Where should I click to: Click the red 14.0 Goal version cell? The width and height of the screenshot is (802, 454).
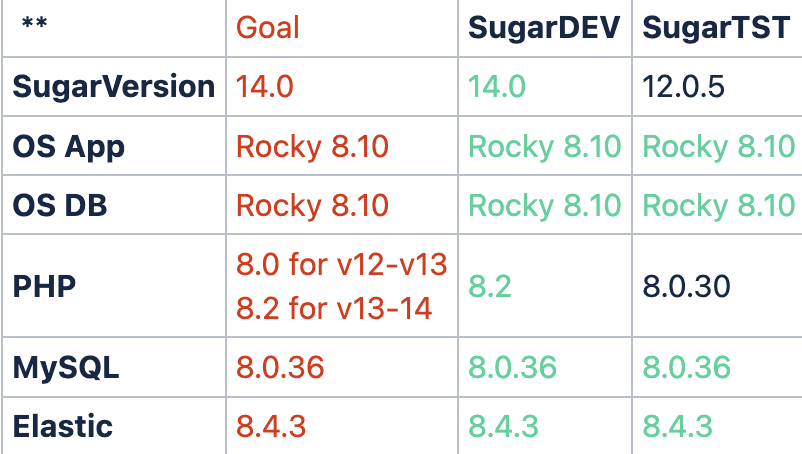tap(265, 86)
